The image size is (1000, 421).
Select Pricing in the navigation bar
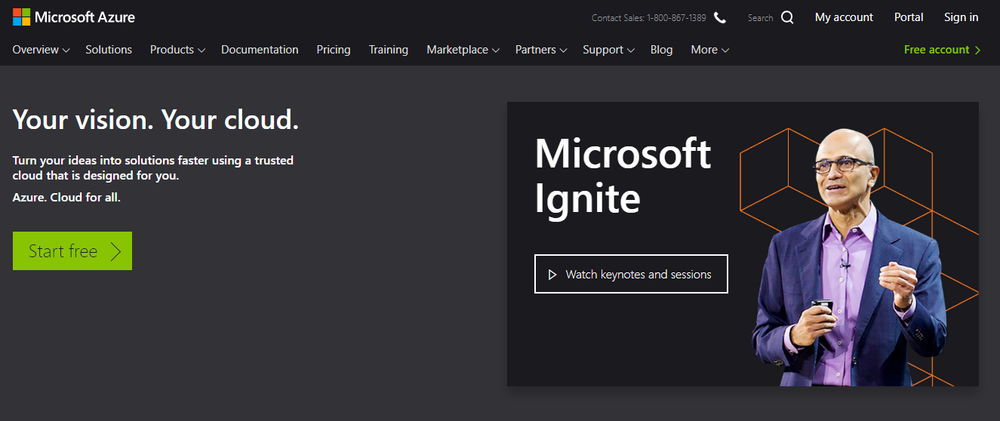pyautogui.click(x=334, y=50)
